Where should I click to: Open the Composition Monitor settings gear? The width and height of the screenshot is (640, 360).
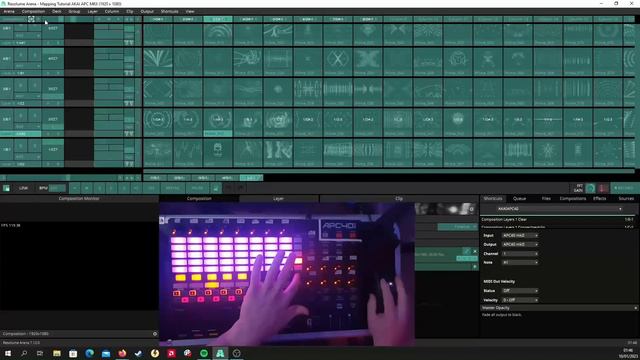pyautogui.click(x=155, y=334)
